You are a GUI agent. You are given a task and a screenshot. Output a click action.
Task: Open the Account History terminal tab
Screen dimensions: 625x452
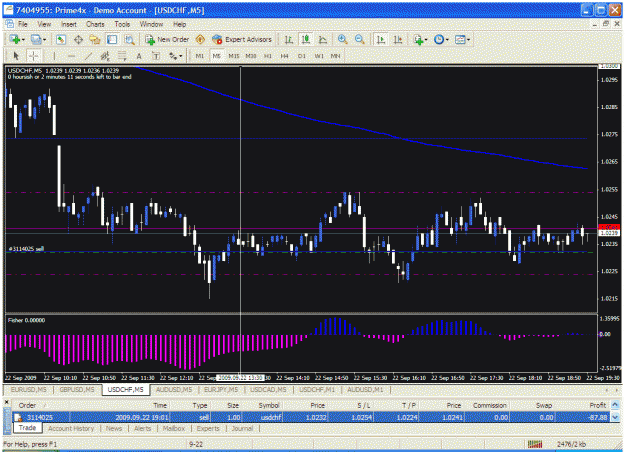coord(71,428)
